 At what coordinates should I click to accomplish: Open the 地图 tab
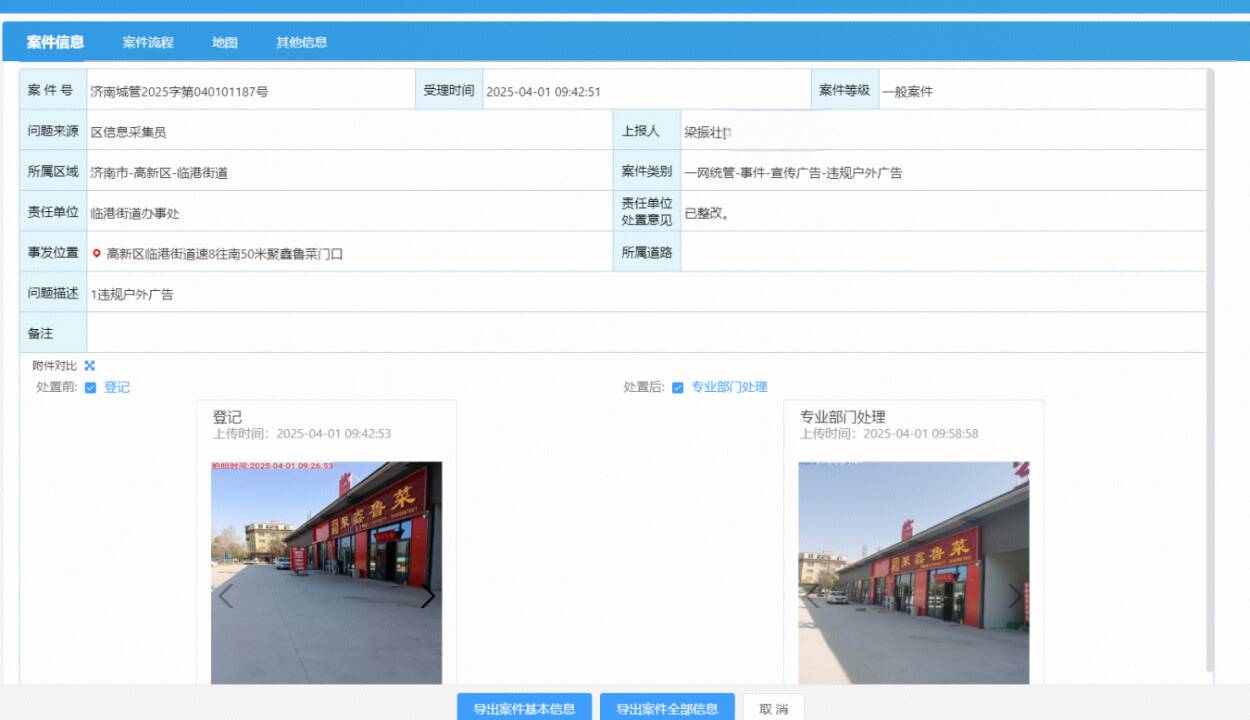tap(225, 43)
